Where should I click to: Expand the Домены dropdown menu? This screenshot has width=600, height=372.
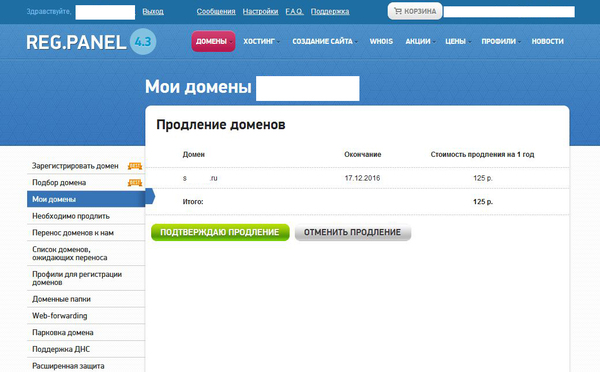pyautogui.click(x=213, y=41)
